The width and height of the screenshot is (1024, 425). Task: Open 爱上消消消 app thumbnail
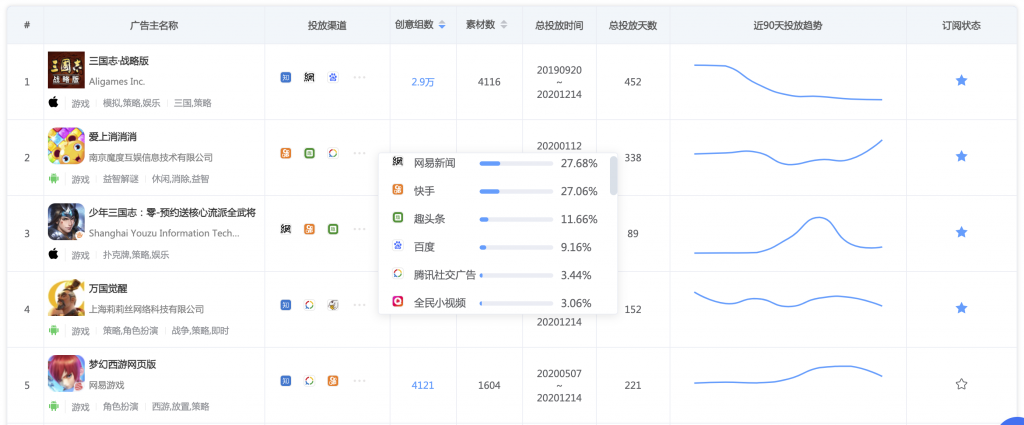pyautogui.click(x=67, y=146)
